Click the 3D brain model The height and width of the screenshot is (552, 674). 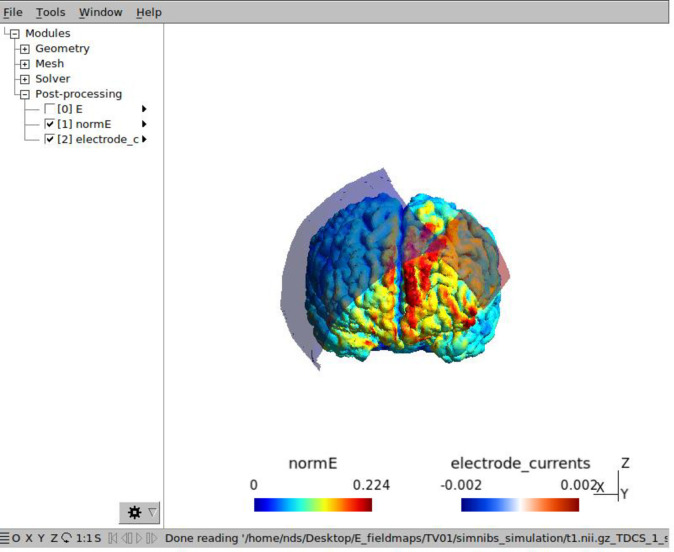(403, 279)
